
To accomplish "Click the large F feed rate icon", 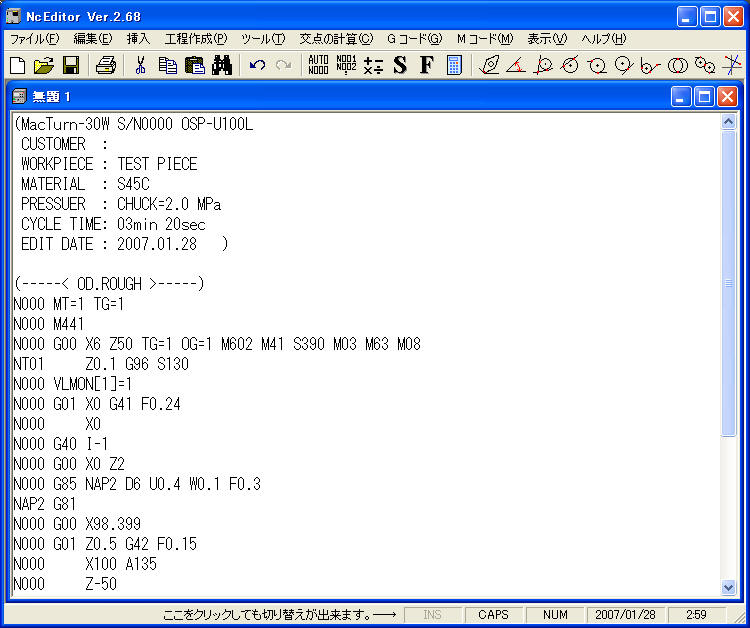I will pyautogui.click(x=427, y=65).
